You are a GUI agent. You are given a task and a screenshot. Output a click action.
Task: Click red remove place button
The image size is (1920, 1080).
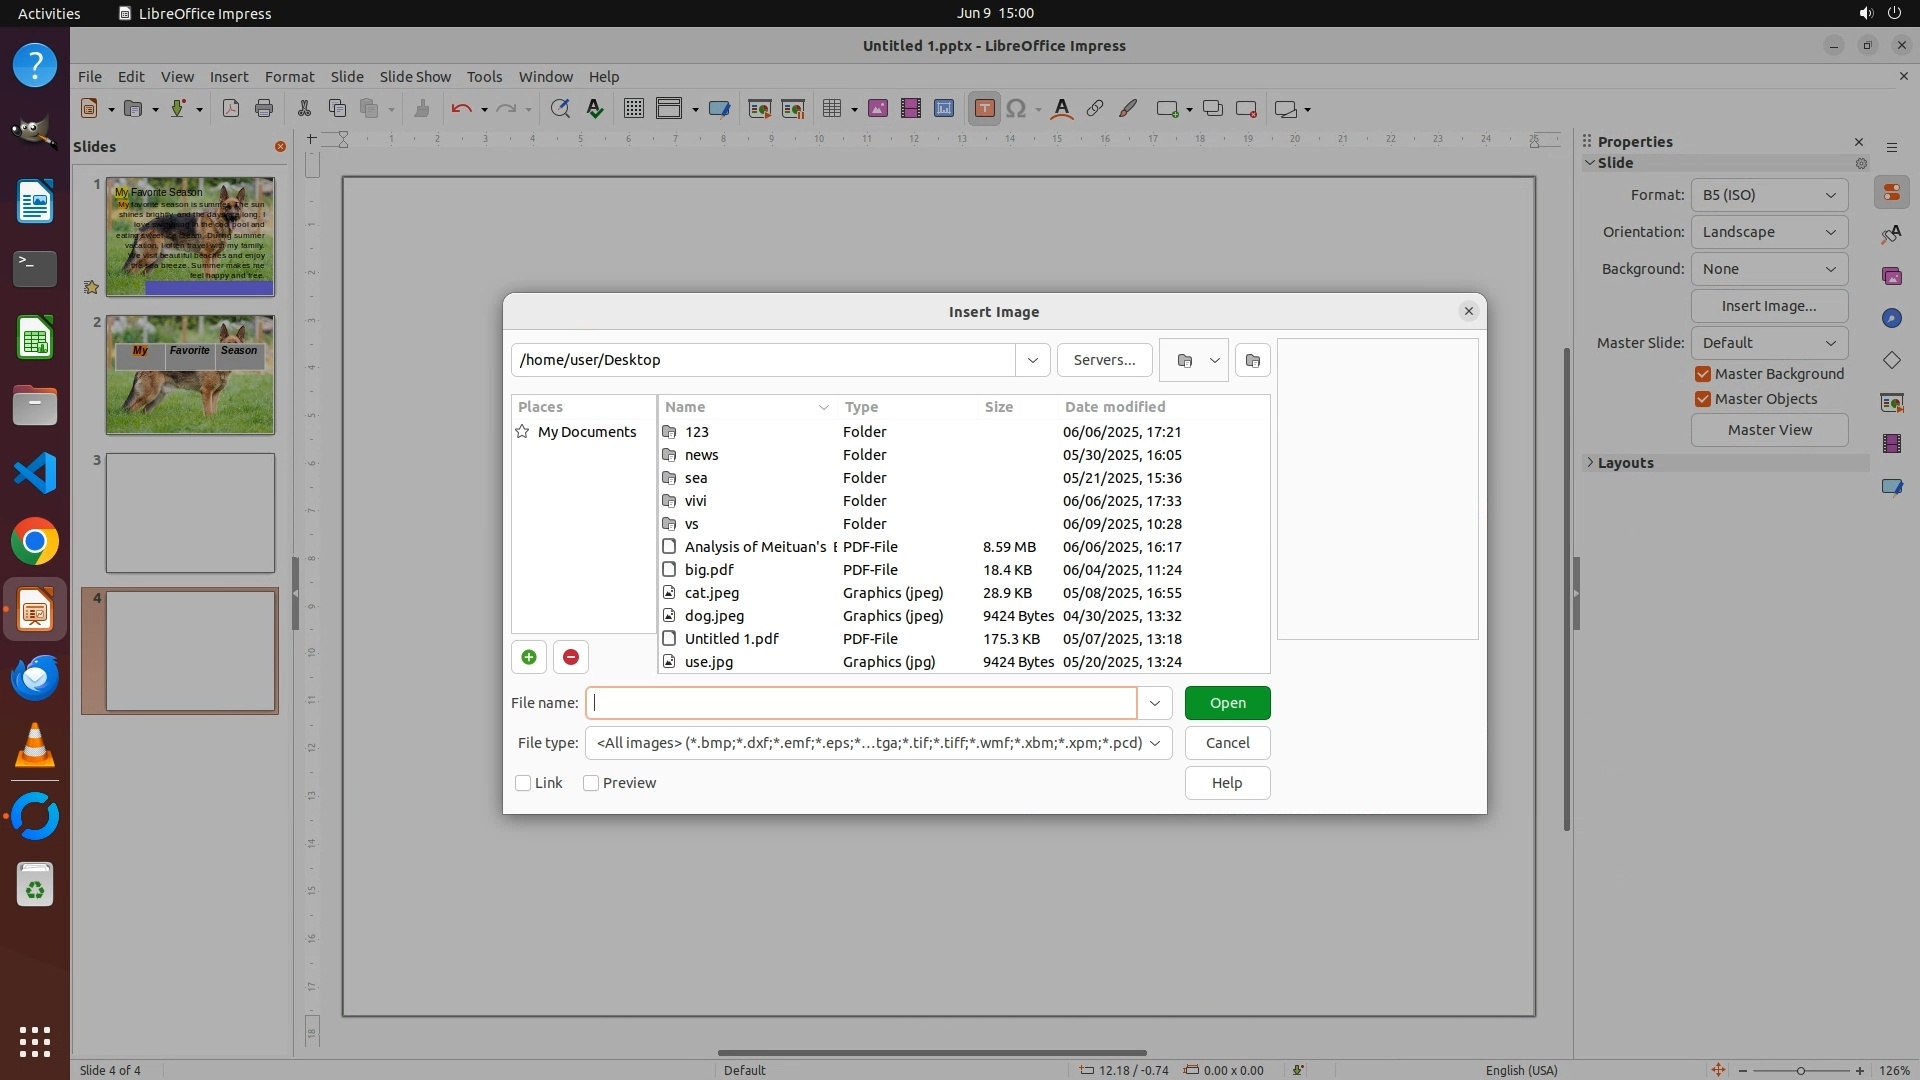(571, 657)
